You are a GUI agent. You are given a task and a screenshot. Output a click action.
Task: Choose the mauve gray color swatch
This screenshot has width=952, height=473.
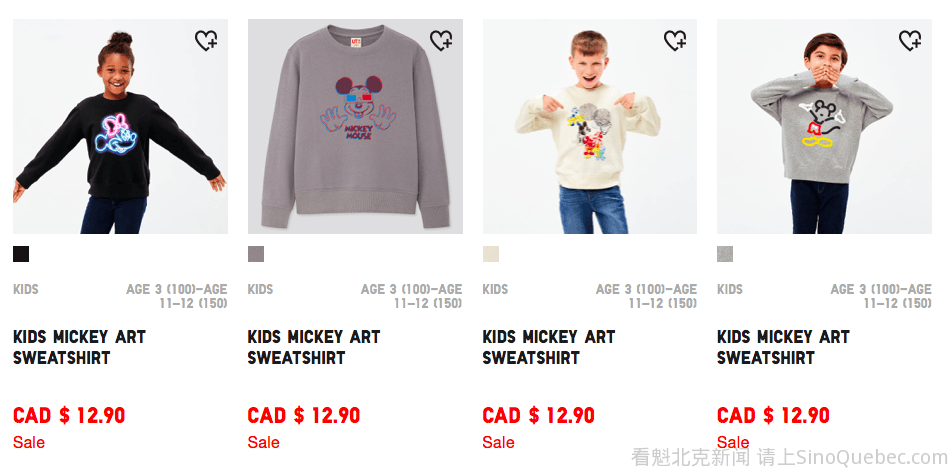(256, 254)
